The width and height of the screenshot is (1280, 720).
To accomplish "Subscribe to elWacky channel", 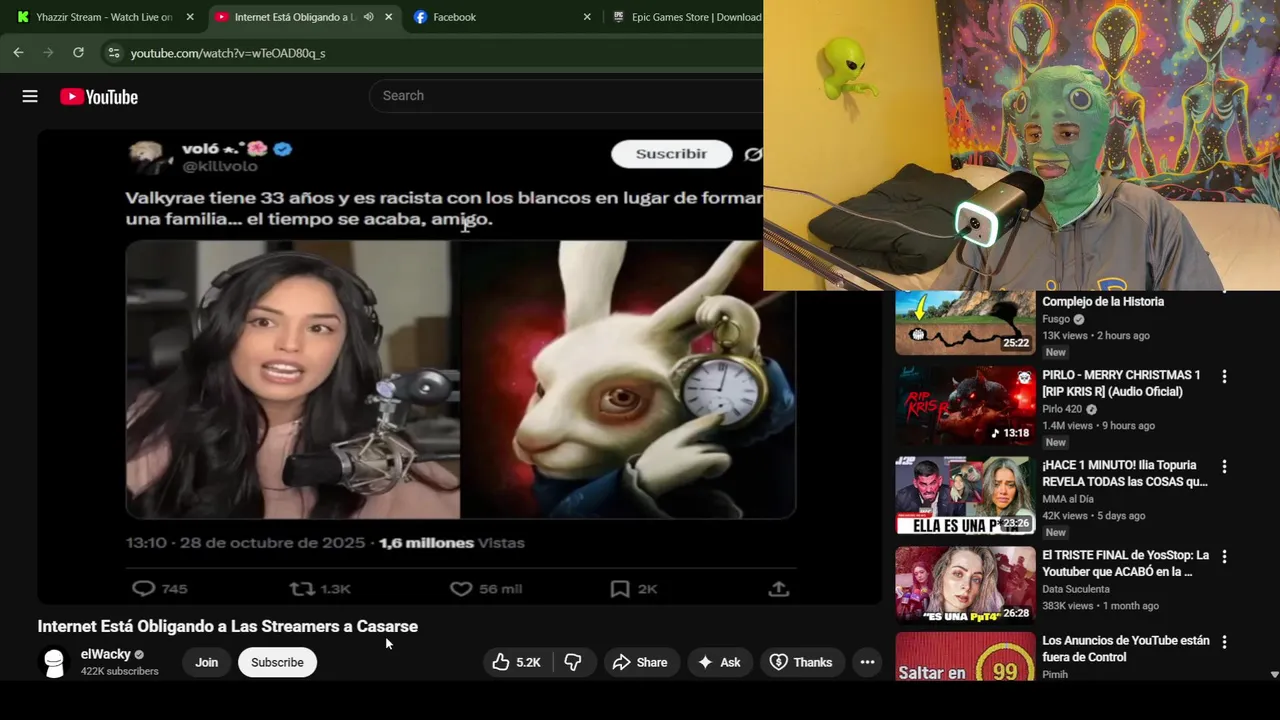I will point(277,662).
